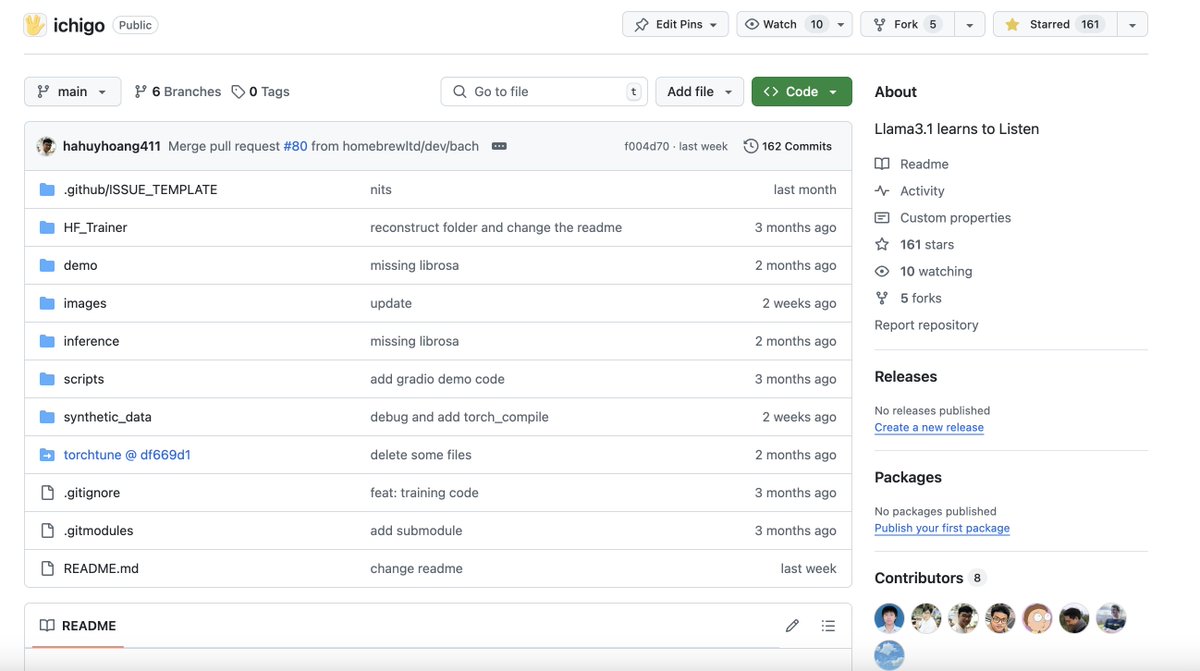Open the 'change readme' commit message
Screen dimensions: 1200x671
point(416,569)
